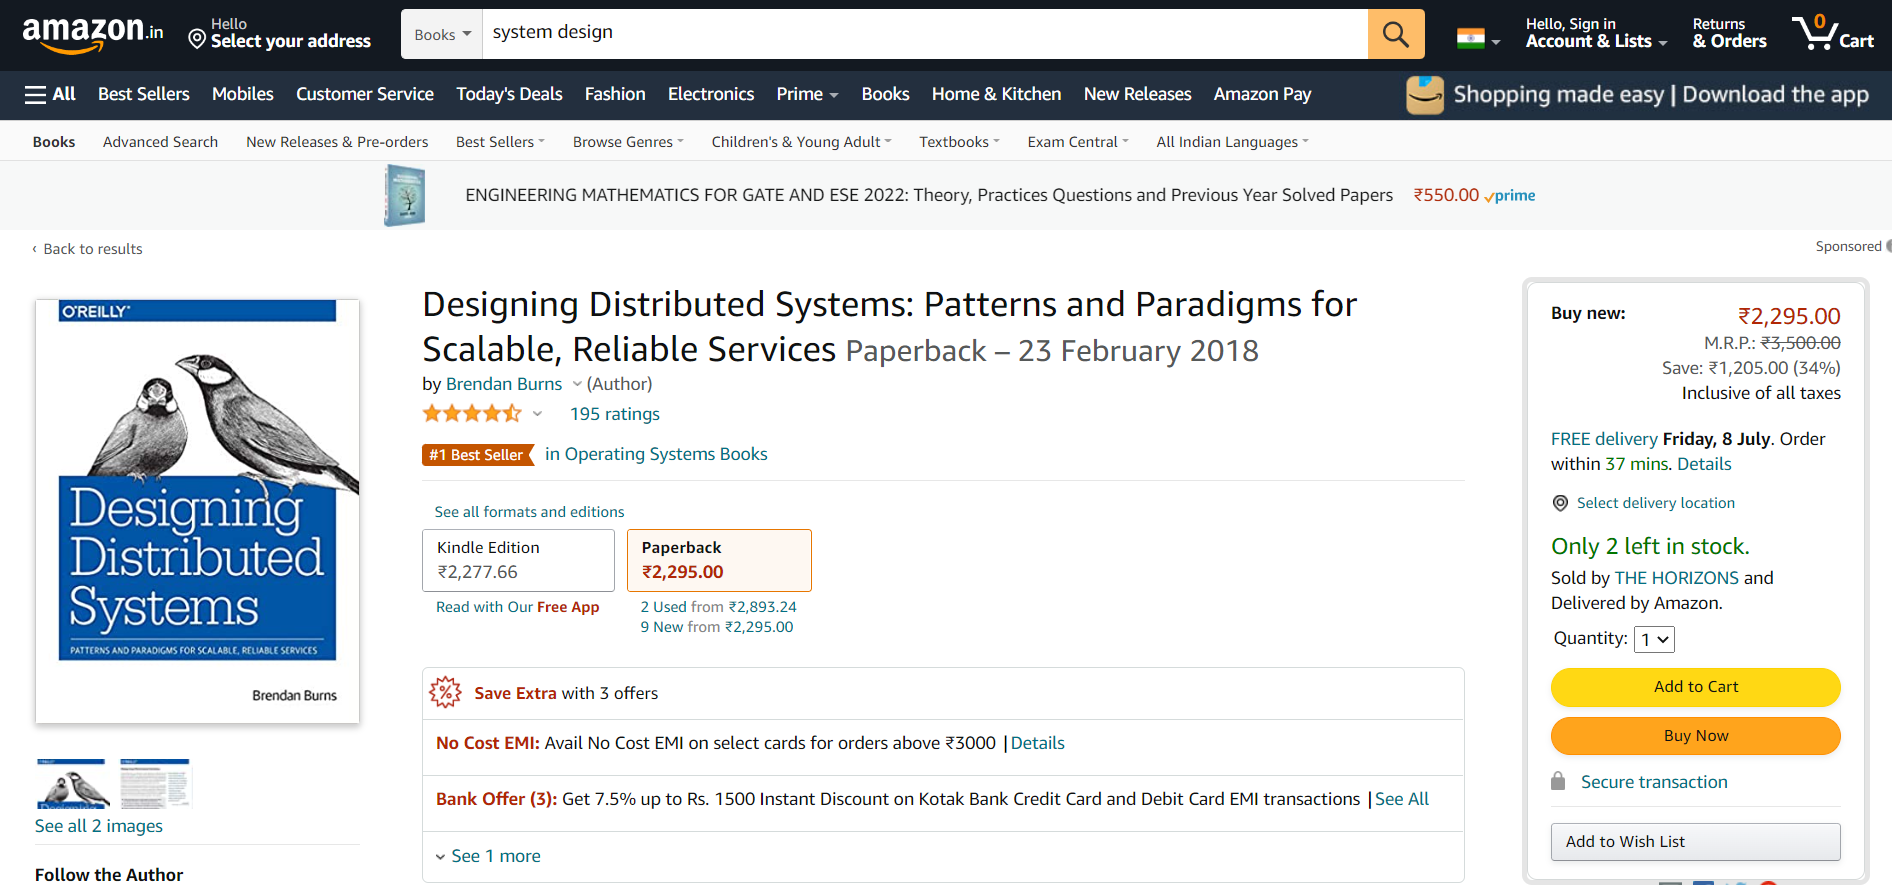The width and height of the screenshot is (1892, 885).
Task: Click See all formats and editions
Action: coord(529,512)
